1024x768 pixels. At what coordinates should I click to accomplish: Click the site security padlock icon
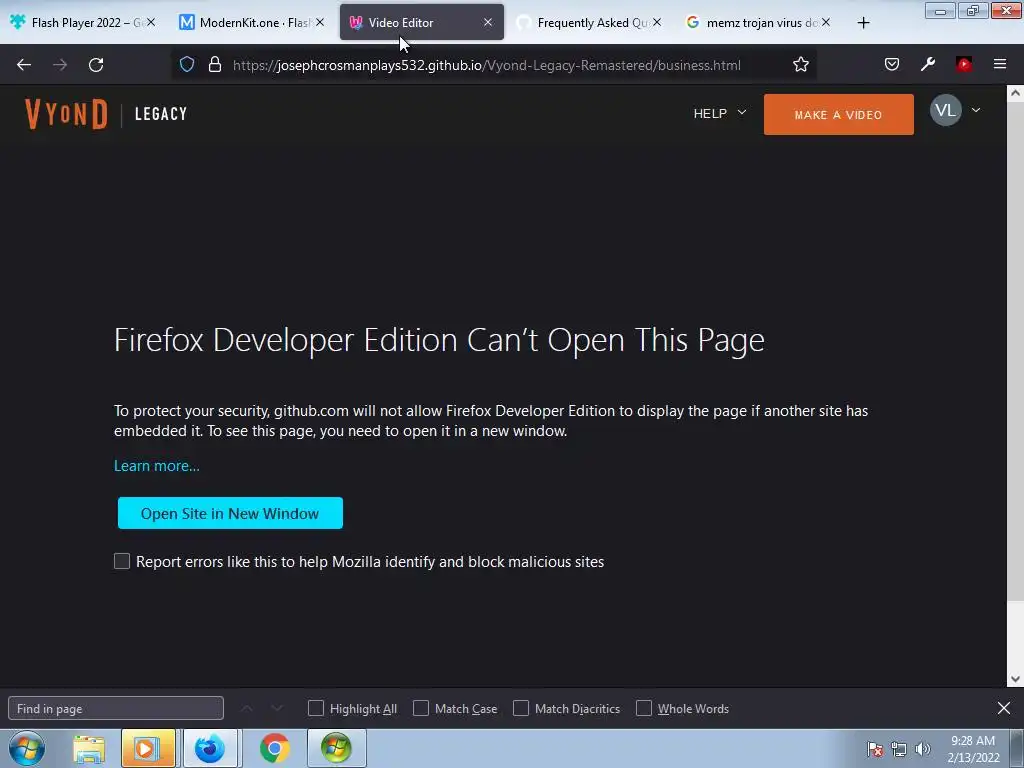[215, 65]
